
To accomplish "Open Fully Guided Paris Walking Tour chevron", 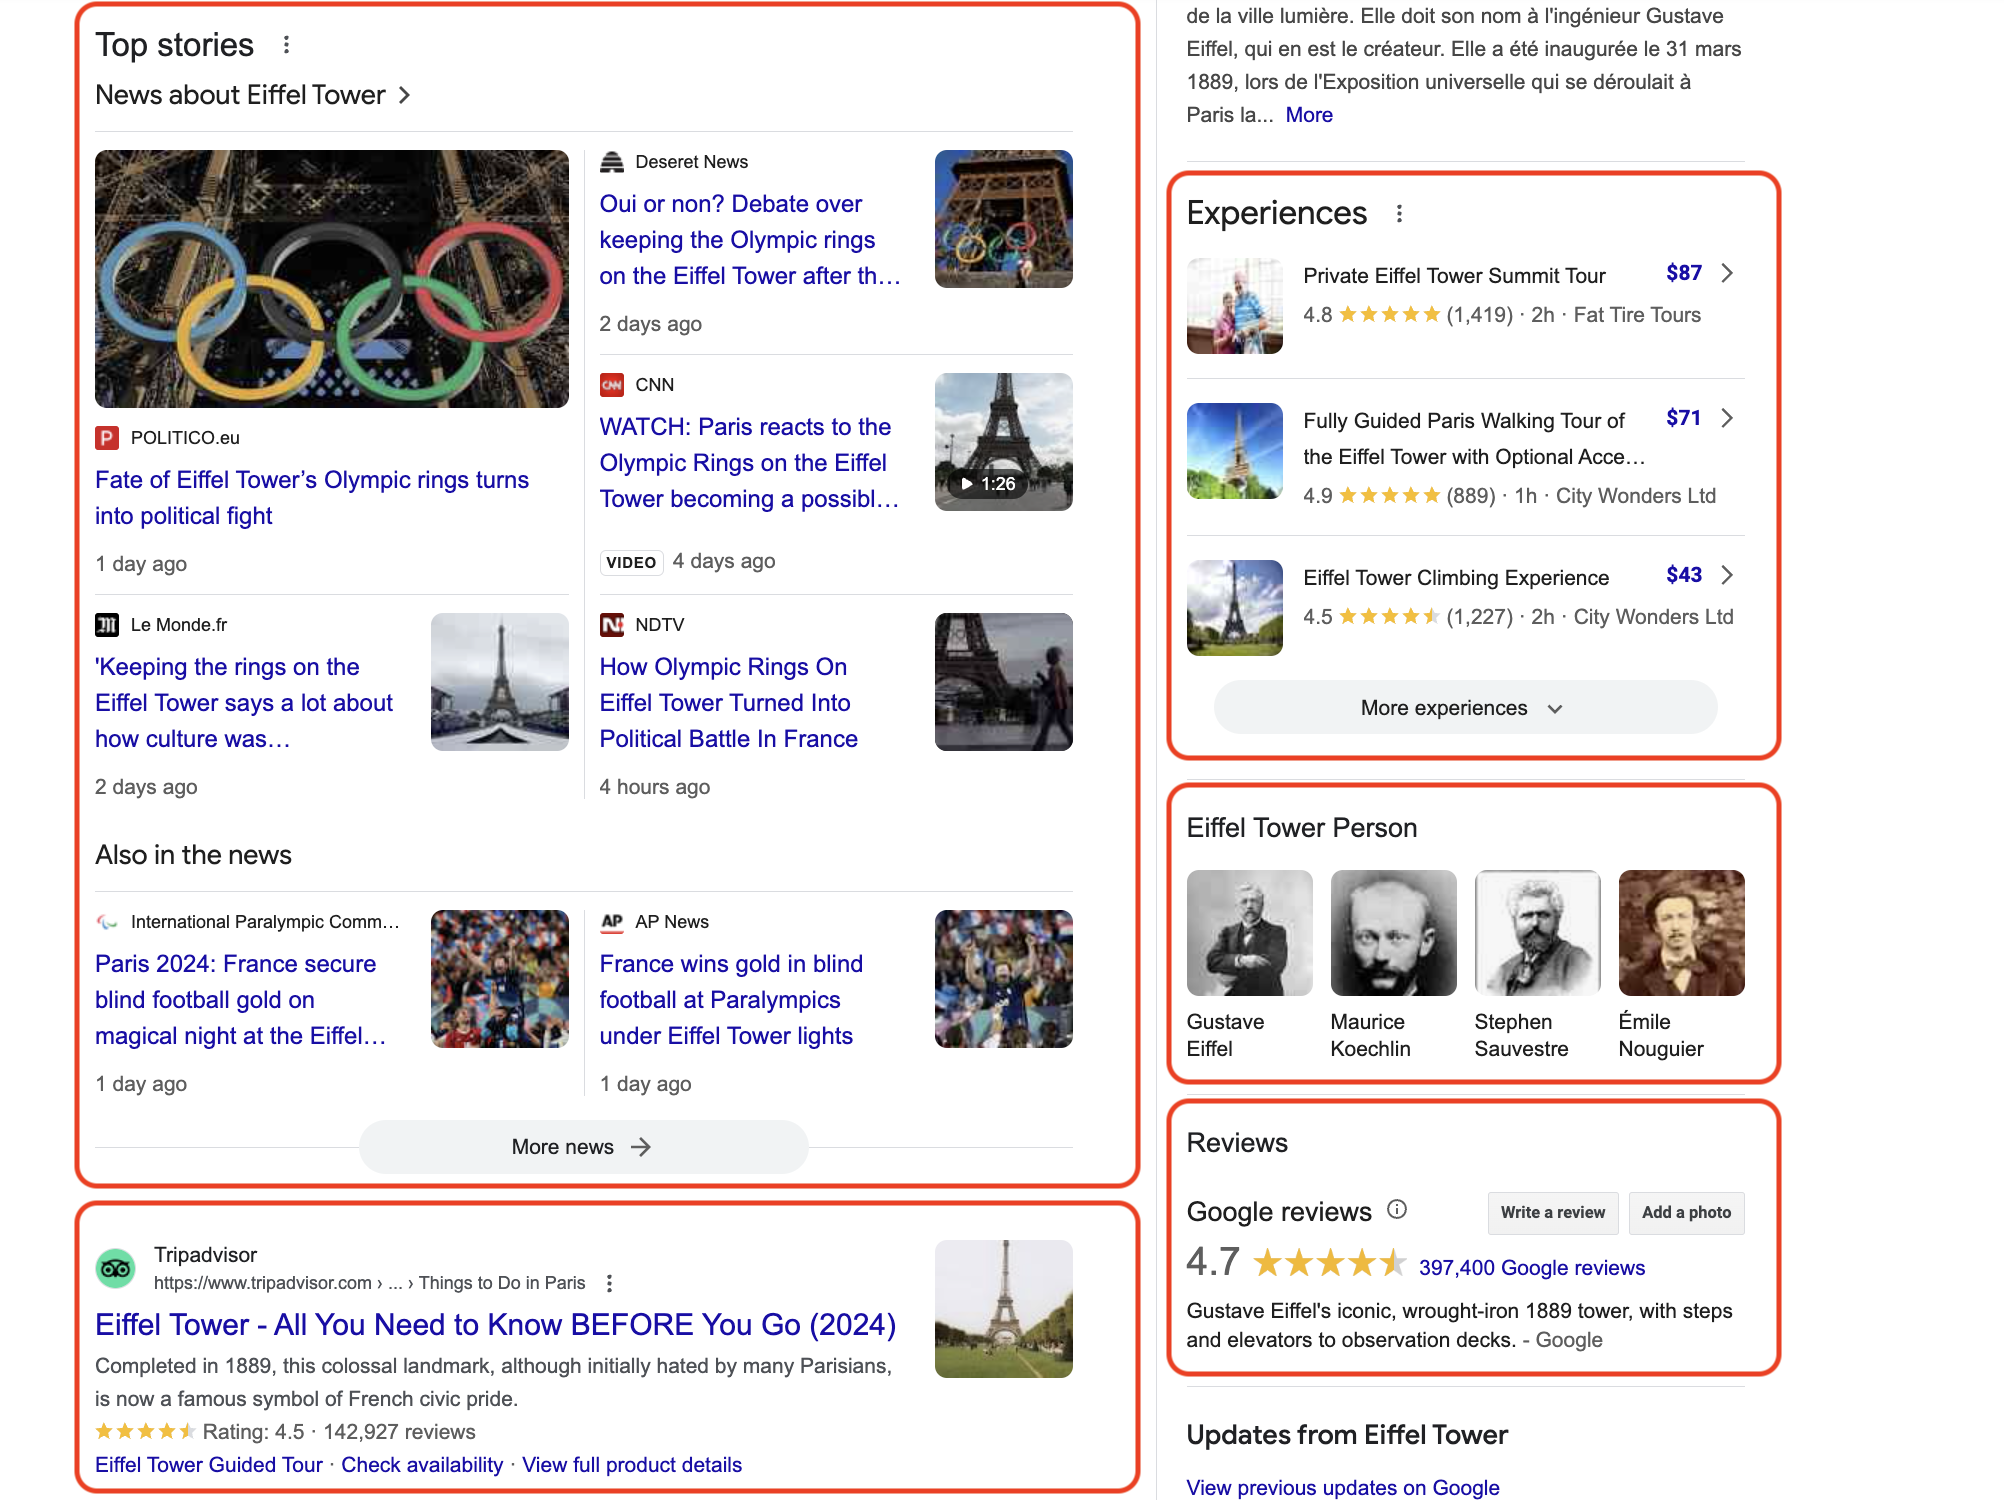I will click(x=1727, y=418).
